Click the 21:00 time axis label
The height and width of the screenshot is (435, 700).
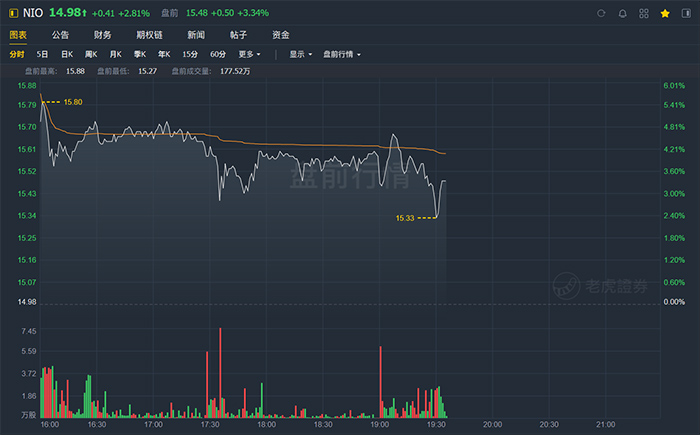[x=605, y=424]
